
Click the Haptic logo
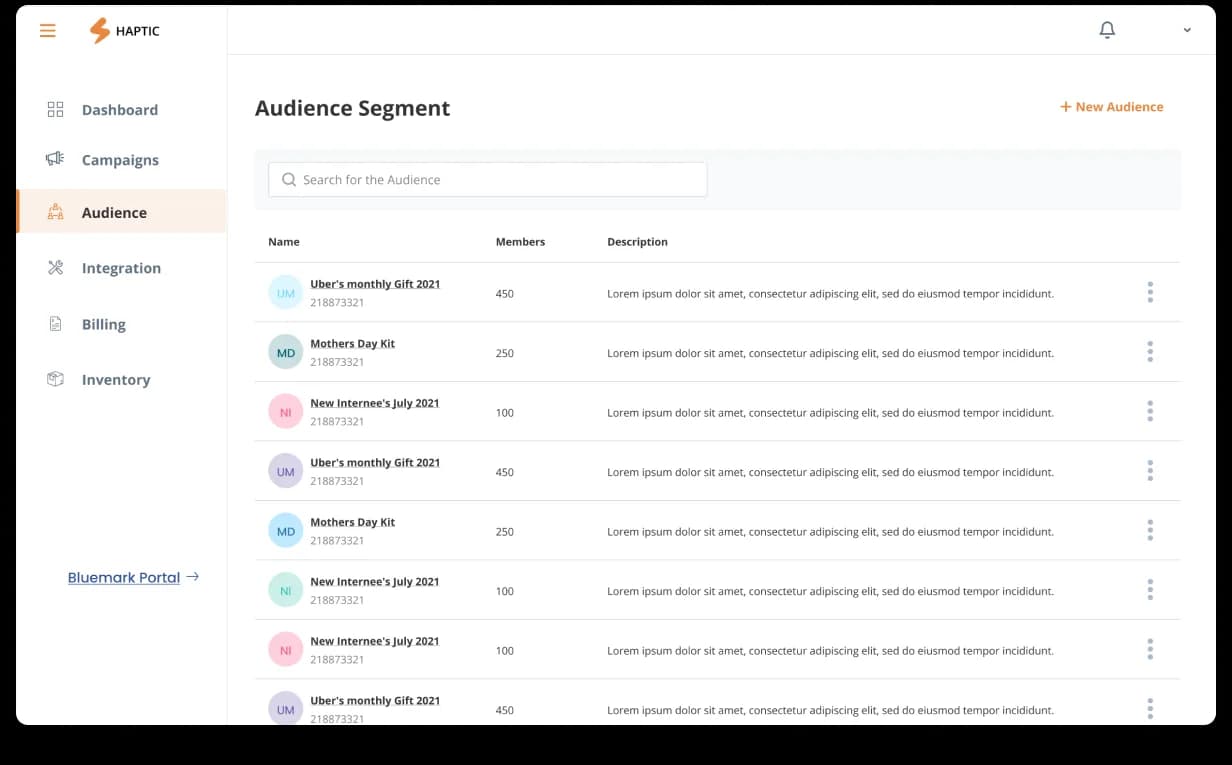click(124, 31)
